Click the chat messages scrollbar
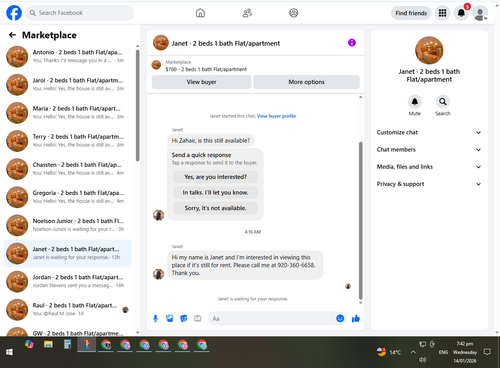This screenshot has height=368, width=500. tap(360, 221)
